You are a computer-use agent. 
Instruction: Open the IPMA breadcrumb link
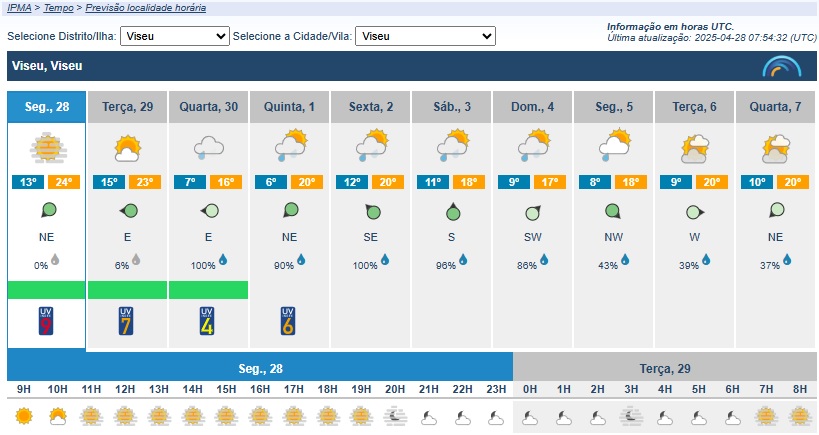[x=19, y=8]
